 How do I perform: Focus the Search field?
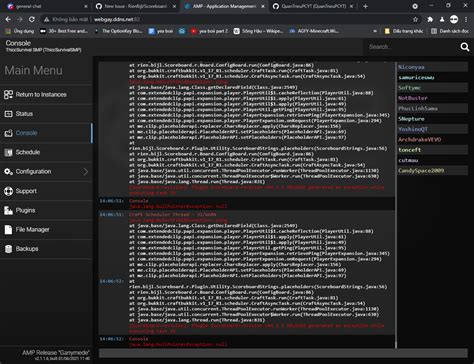(x=412, y=47)
